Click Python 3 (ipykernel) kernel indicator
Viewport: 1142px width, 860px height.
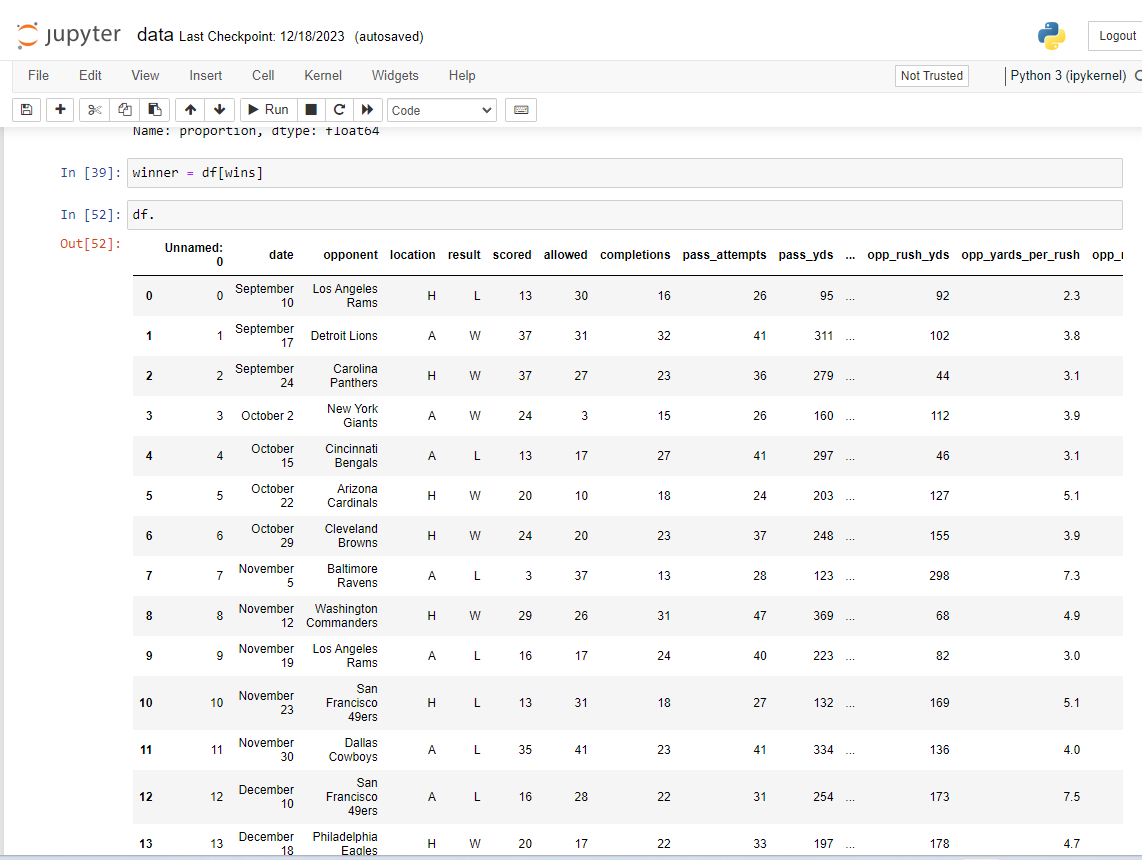point(1068,76)
